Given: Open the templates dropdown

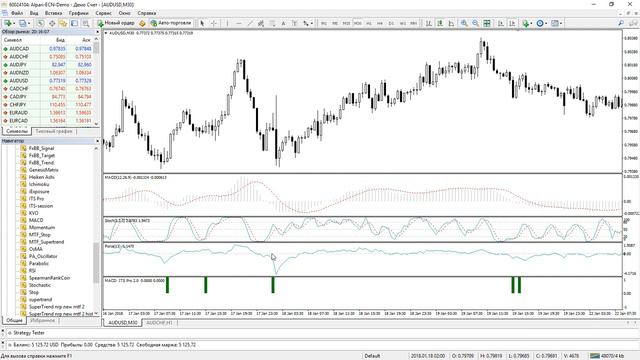Looking at the screenshot, I should click(x=557, y=23).
